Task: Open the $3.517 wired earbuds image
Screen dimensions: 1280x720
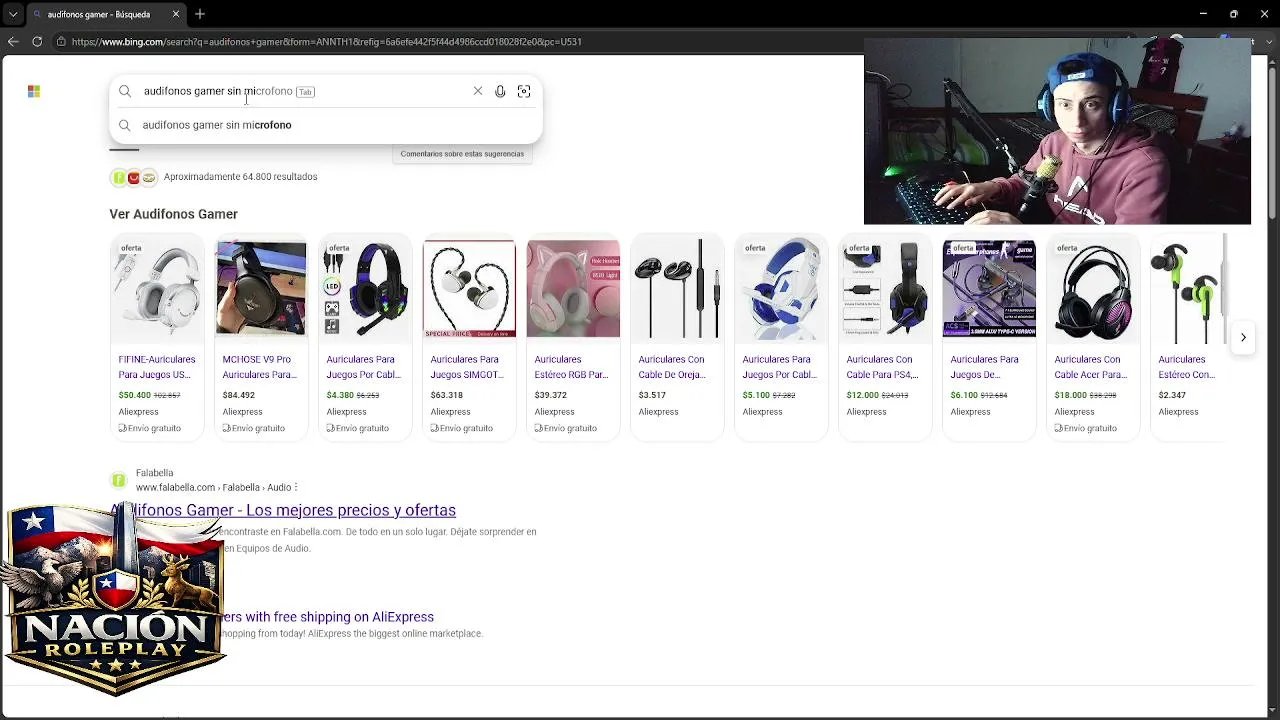Action: [677, 289]
